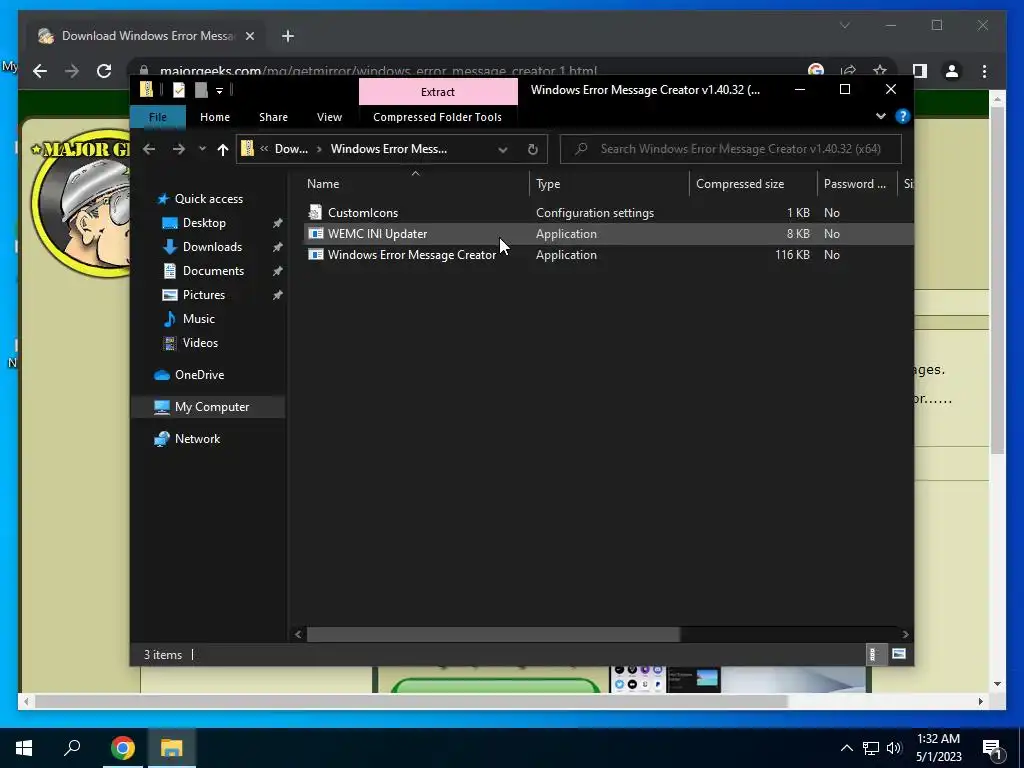1024x768 pixels.
Task: Click scroll right arrow in Explorer file list
Action: click(x=905, y=634)
